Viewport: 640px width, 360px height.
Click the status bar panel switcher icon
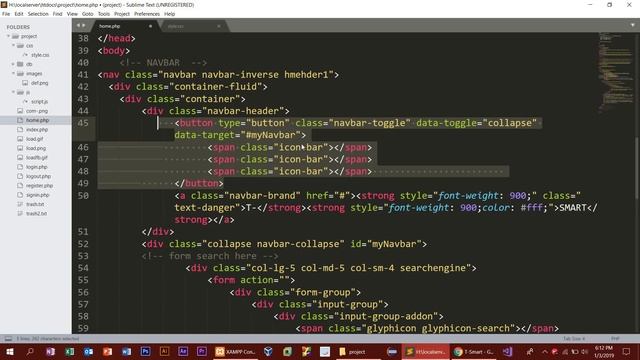[x=8, y=339]
